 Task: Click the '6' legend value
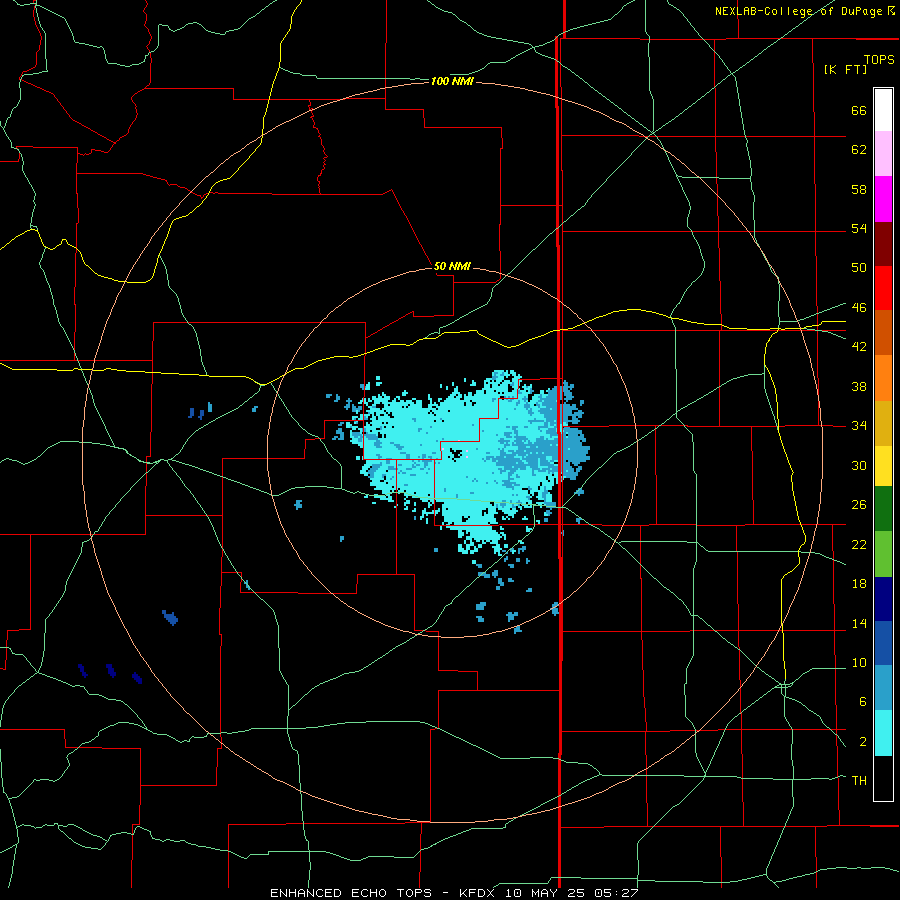pos(862,702)
